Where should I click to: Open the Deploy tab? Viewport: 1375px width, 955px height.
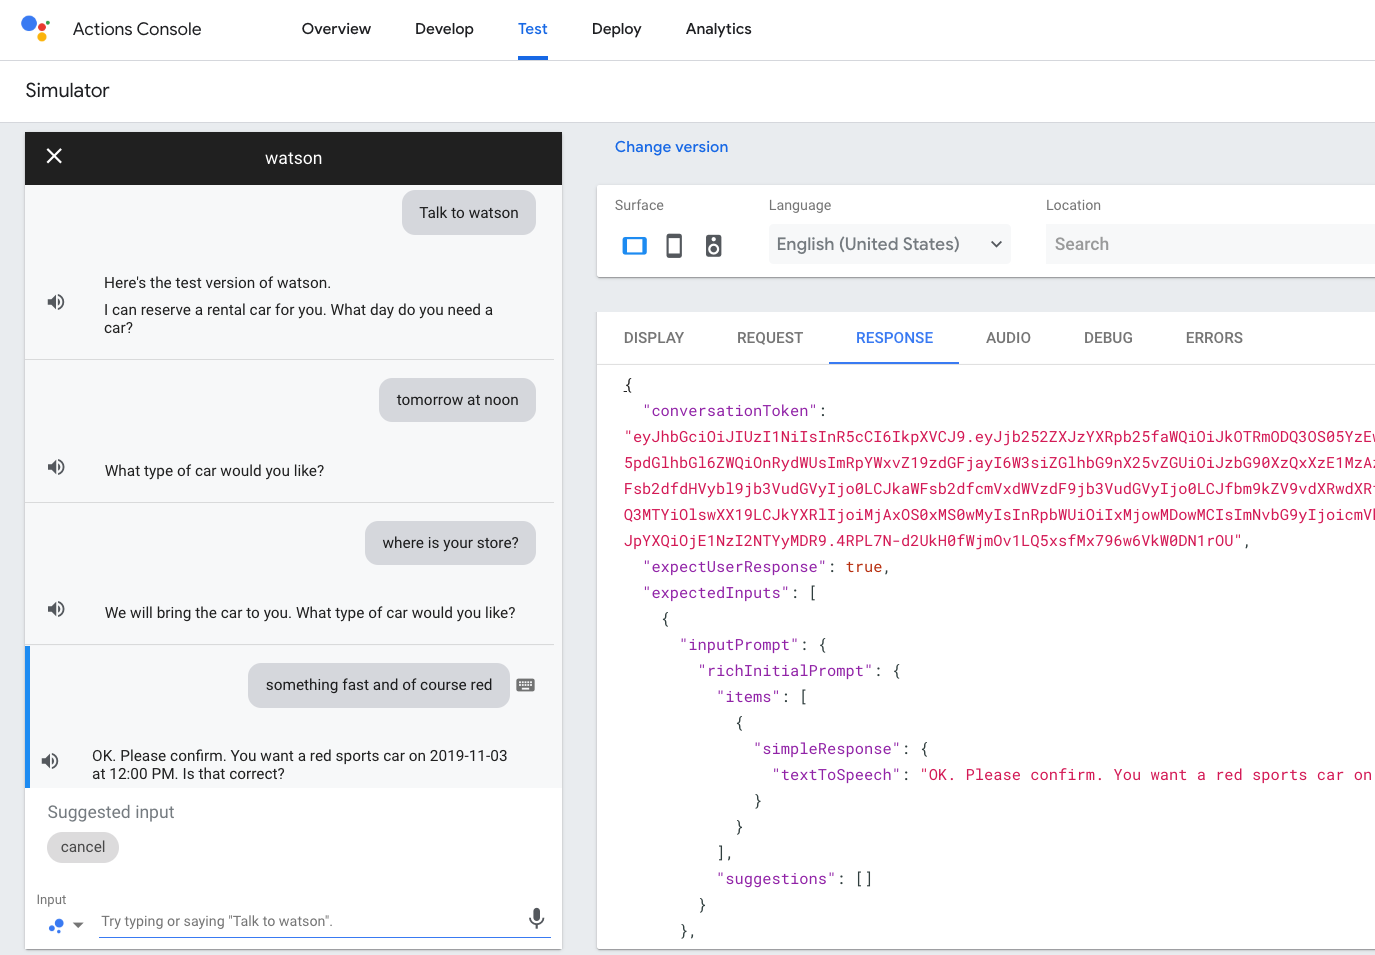(x=617, y=29)
